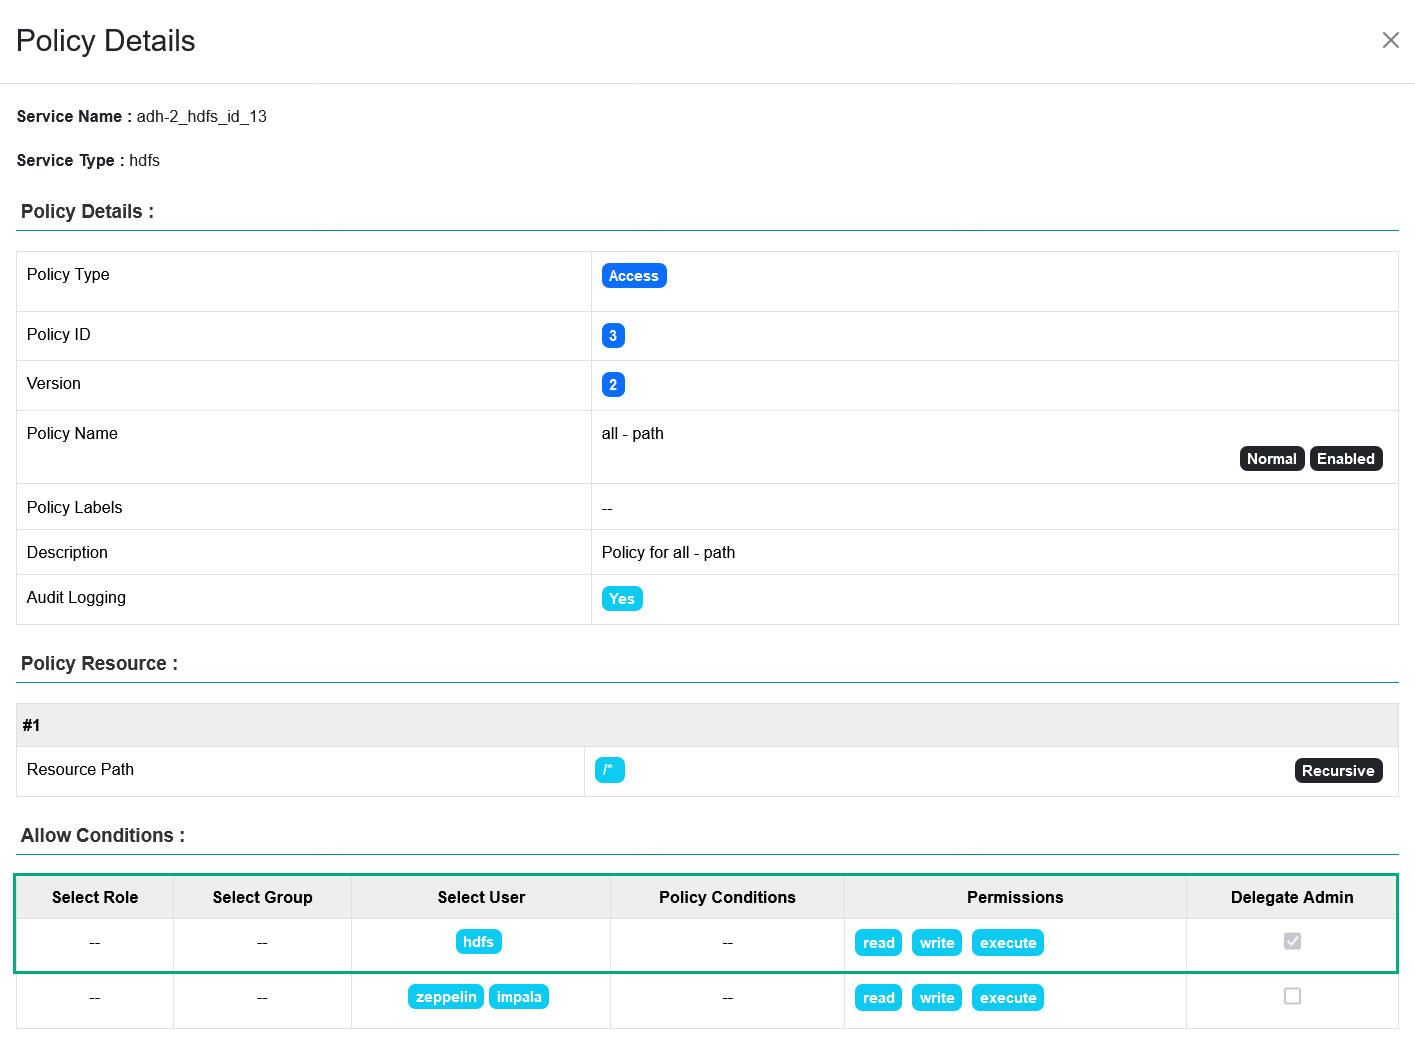1415x1063 pixels.
Task: Click the Select Role column header
Action: 95,898
